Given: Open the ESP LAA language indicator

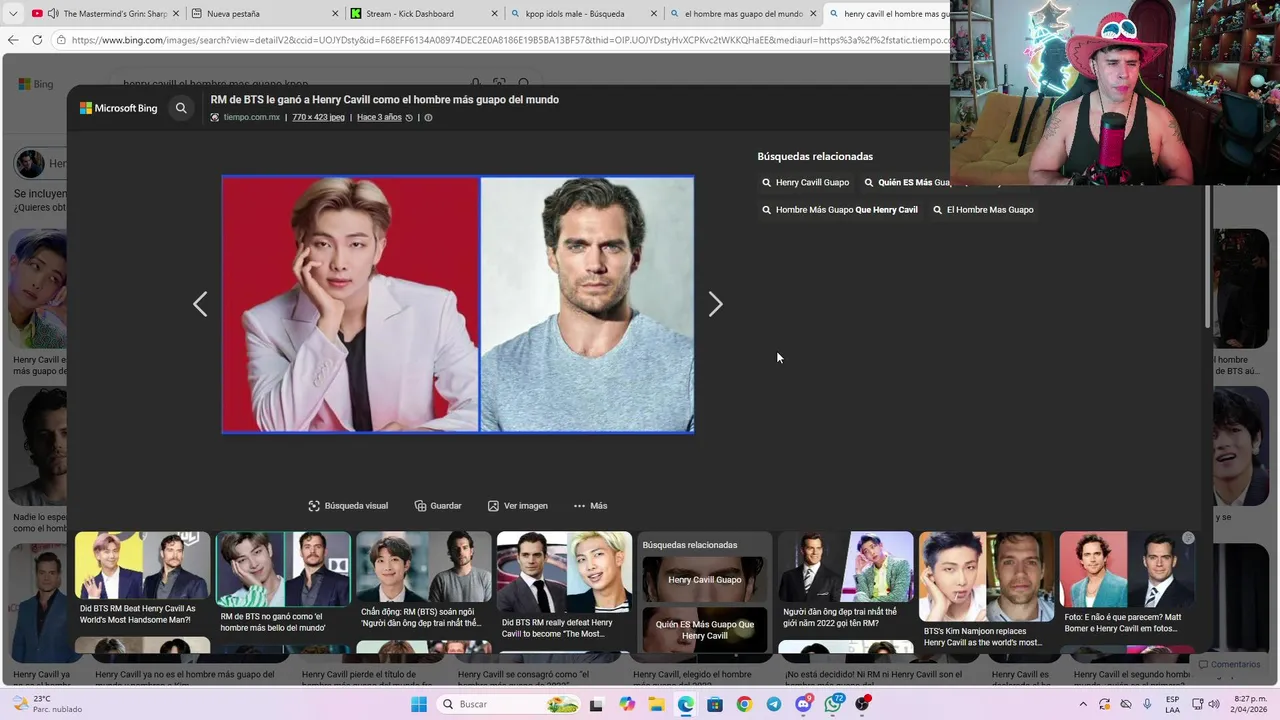Looking at the screenshot, I should 1172,704.
